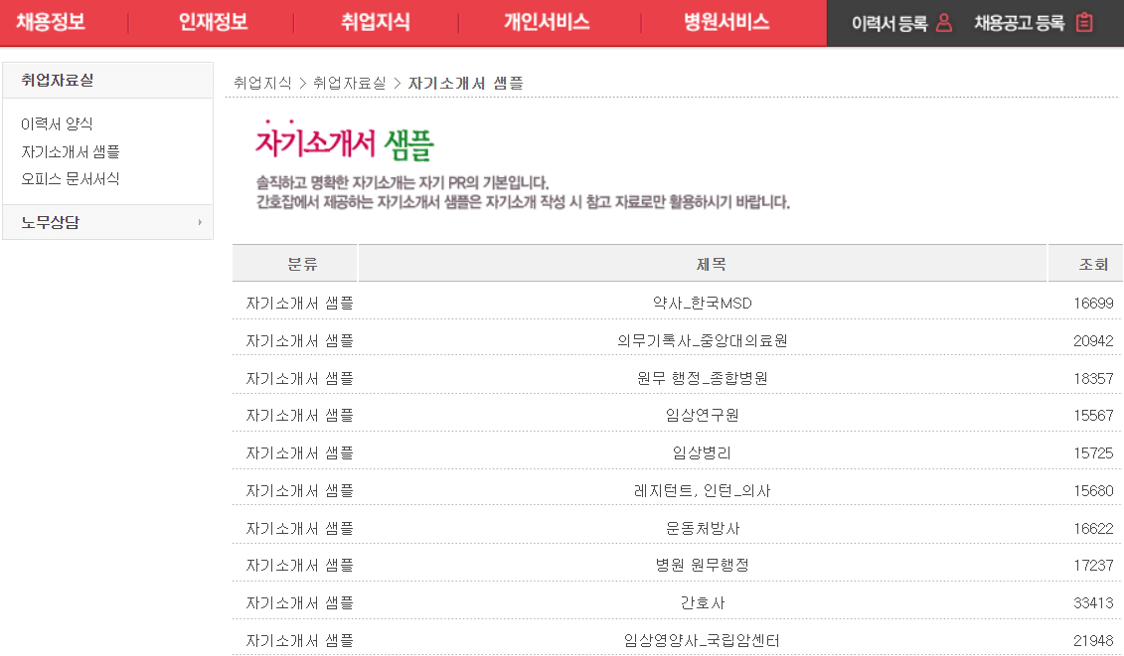Click 취업자료실 in the breadcrumb
Viewport: 1124px width, 656px height.
[349, 83]
